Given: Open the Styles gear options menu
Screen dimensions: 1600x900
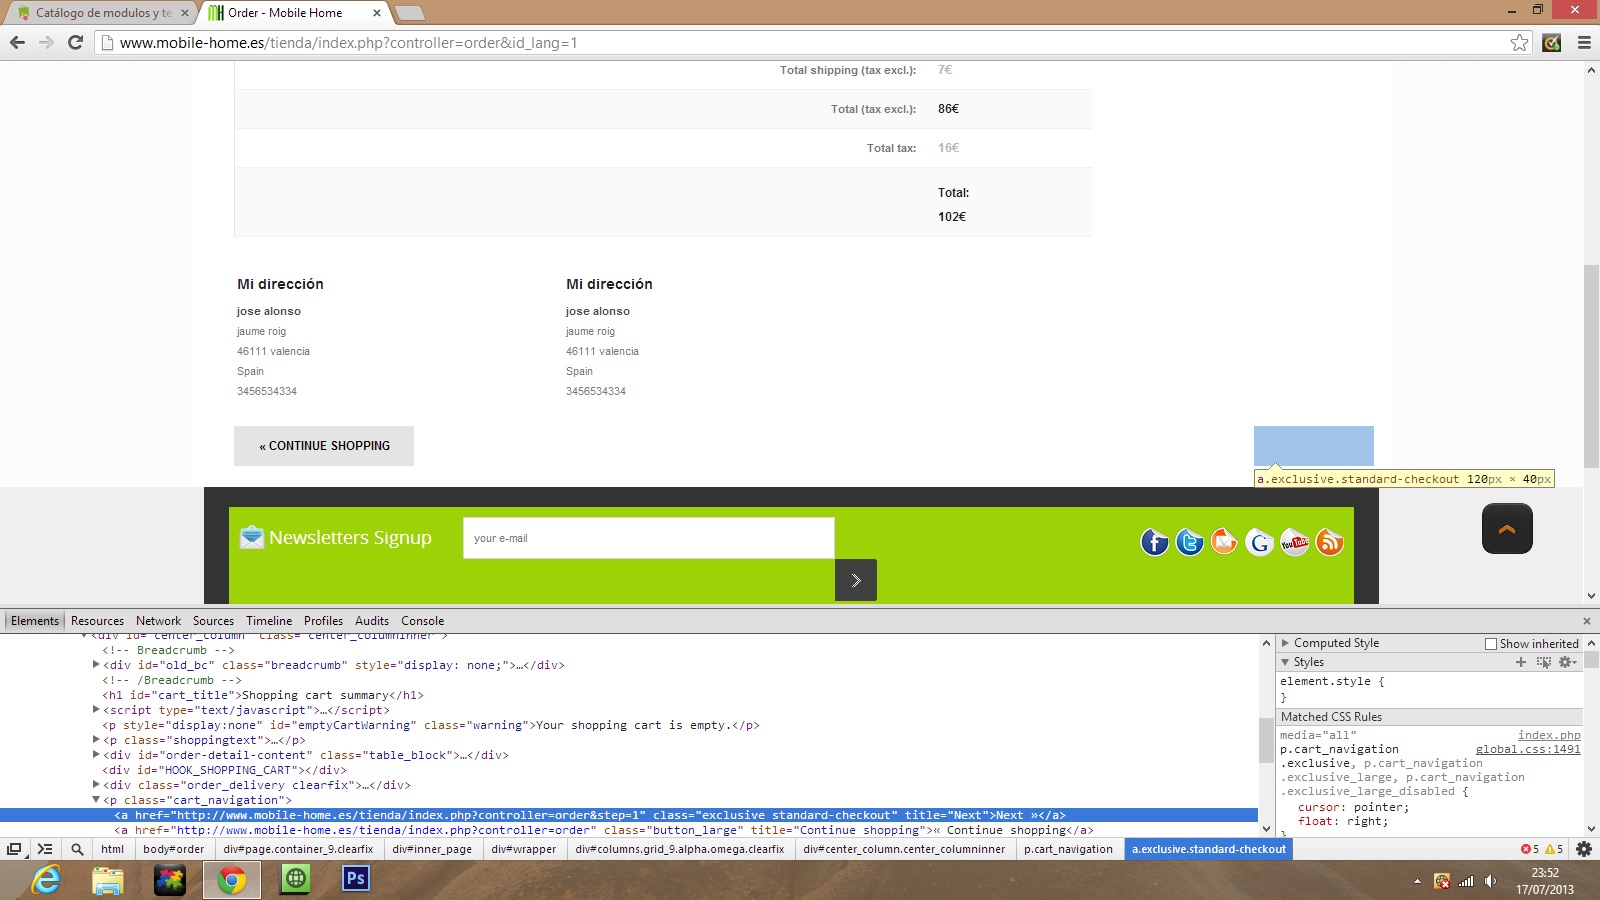Looking at the screenshot, I should point(1567,662).
